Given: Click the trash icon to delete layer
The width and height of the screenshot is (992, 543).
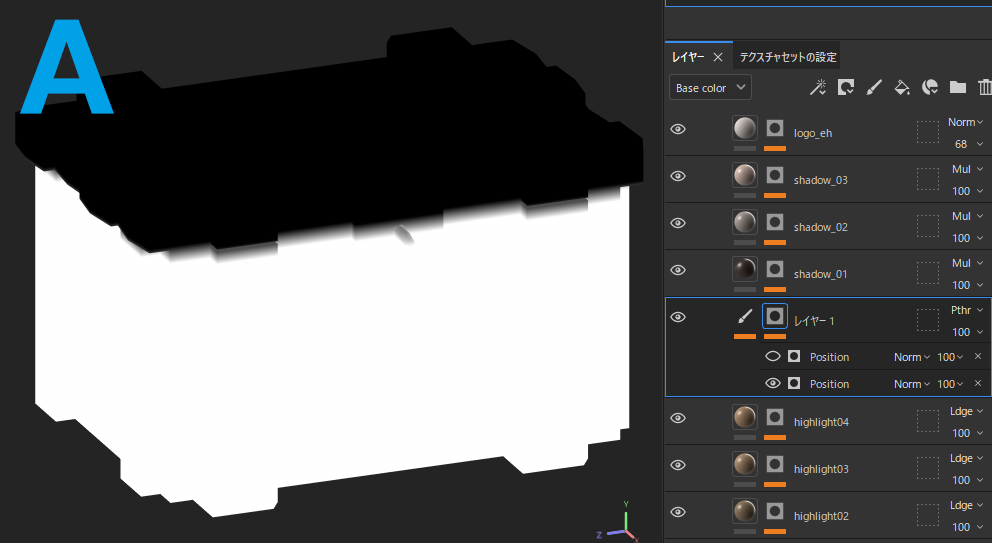Looking at the screenshot, I should pyautogui.click(x=984, y=88).
